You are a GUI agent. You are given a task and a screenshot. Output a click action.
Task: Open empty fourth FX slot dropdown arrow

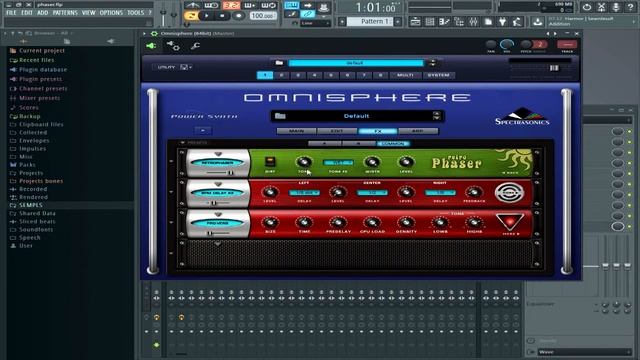pos(218,244)
